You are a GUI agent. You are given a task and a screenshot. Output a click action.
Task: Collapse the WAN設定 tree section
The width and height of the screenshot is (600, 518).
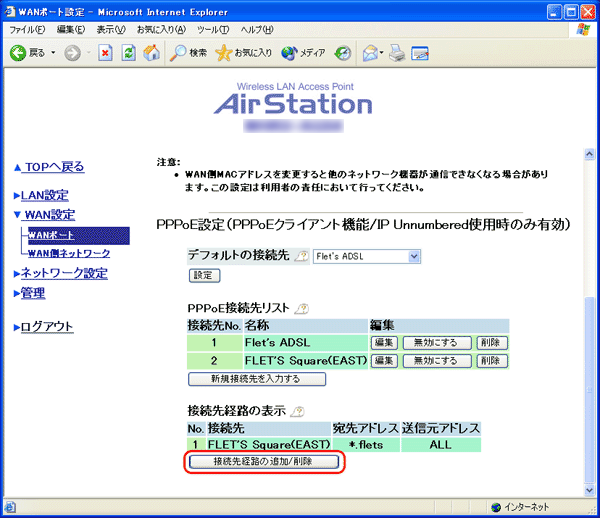tap(17, 215)
